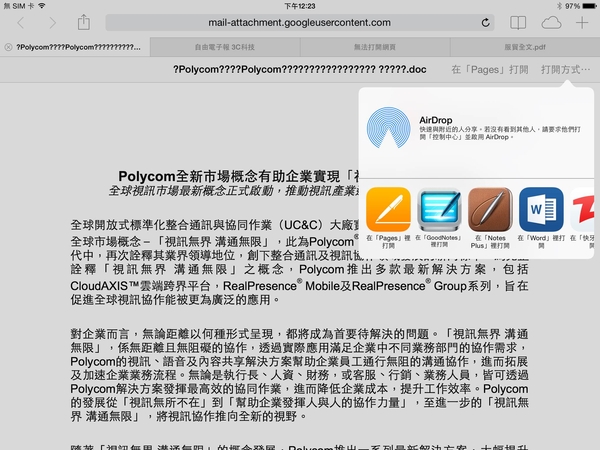Add a new tab with plus icon

[582, 23]
